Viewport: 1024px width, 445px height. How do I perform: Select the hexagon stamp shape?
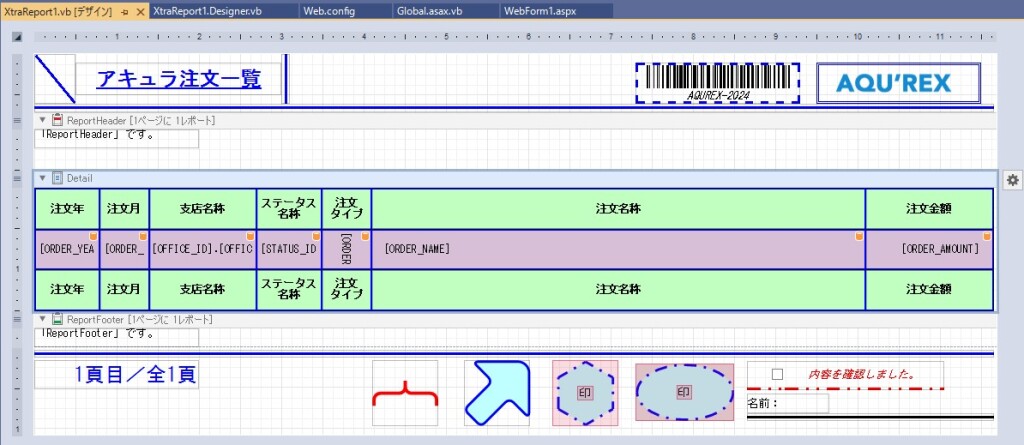(585, 393)
